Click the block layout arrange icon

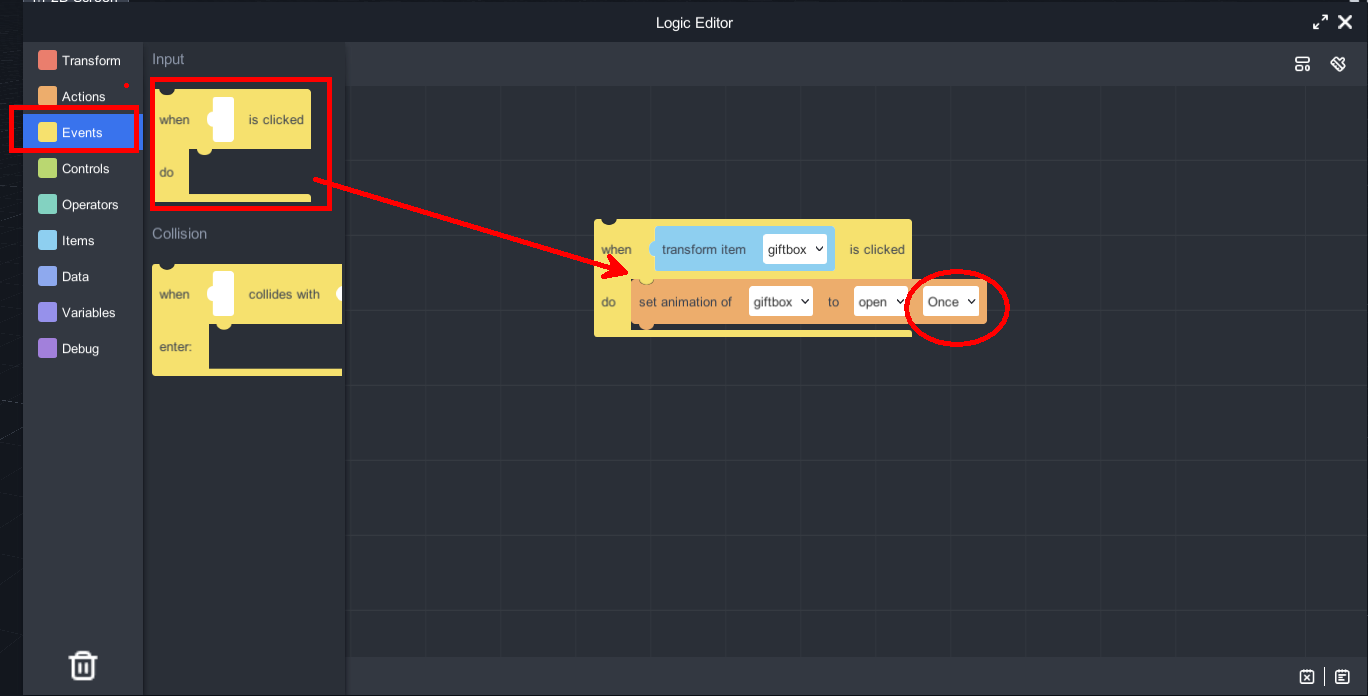1302,64
